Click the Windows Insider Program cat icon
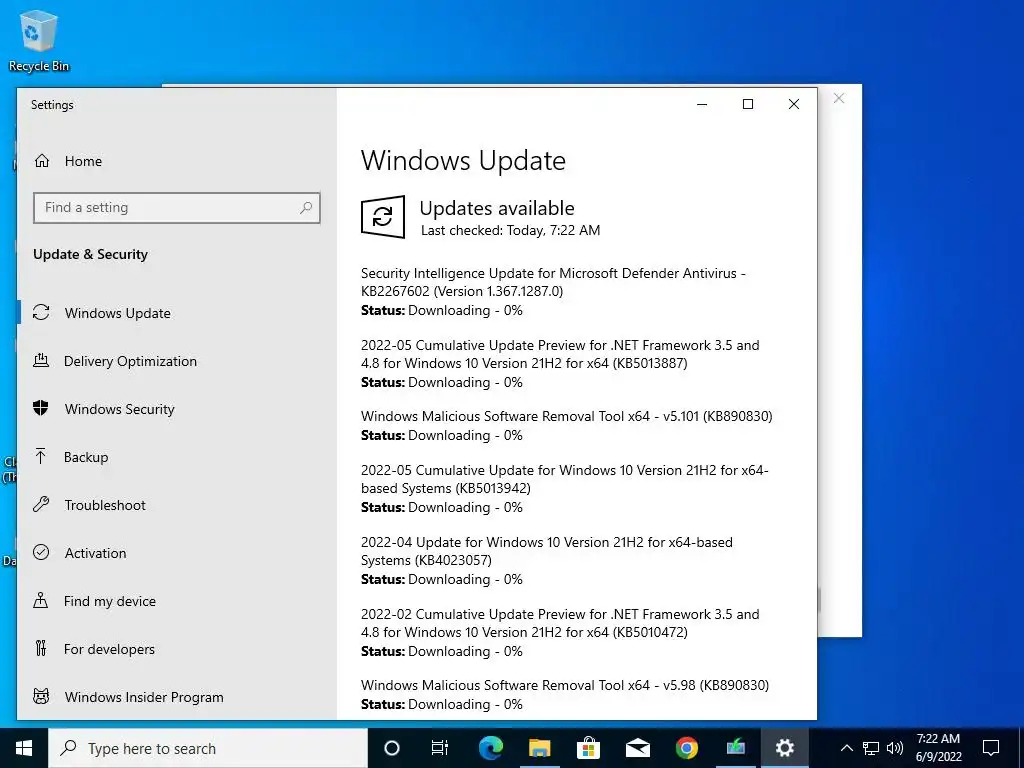Viewport: 1024px width, 768px height. 41,696
